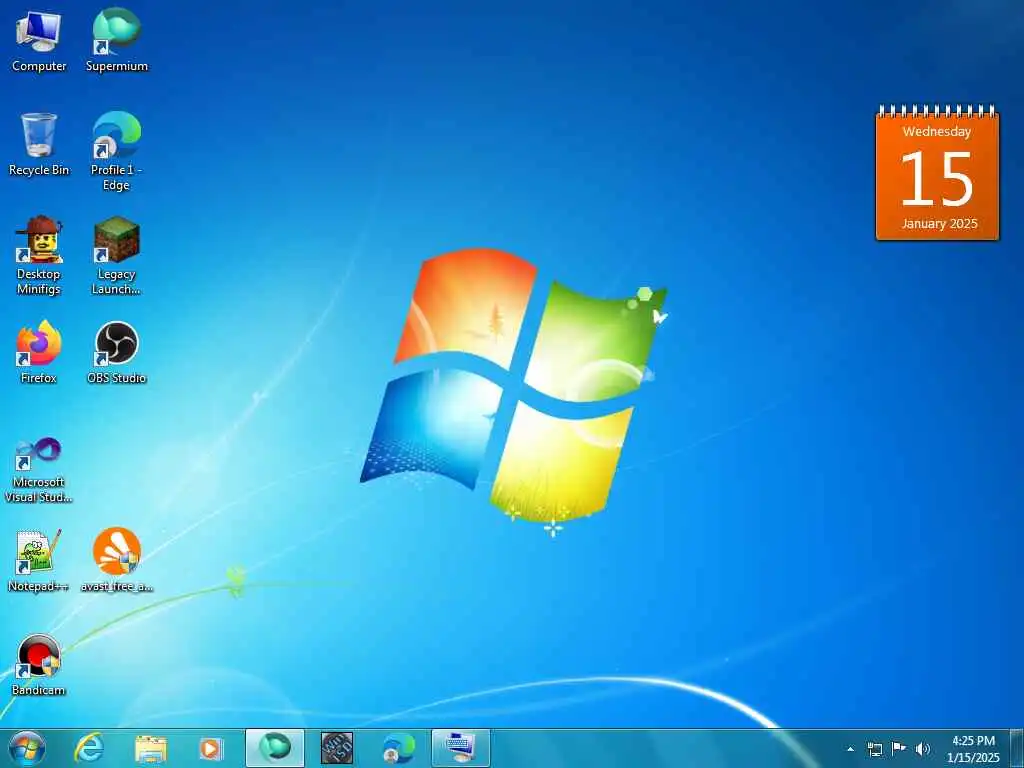Screen dimensions: 1024x768
Task: Switch to the computer keyboard taskbar app
Action: (460, 748)
